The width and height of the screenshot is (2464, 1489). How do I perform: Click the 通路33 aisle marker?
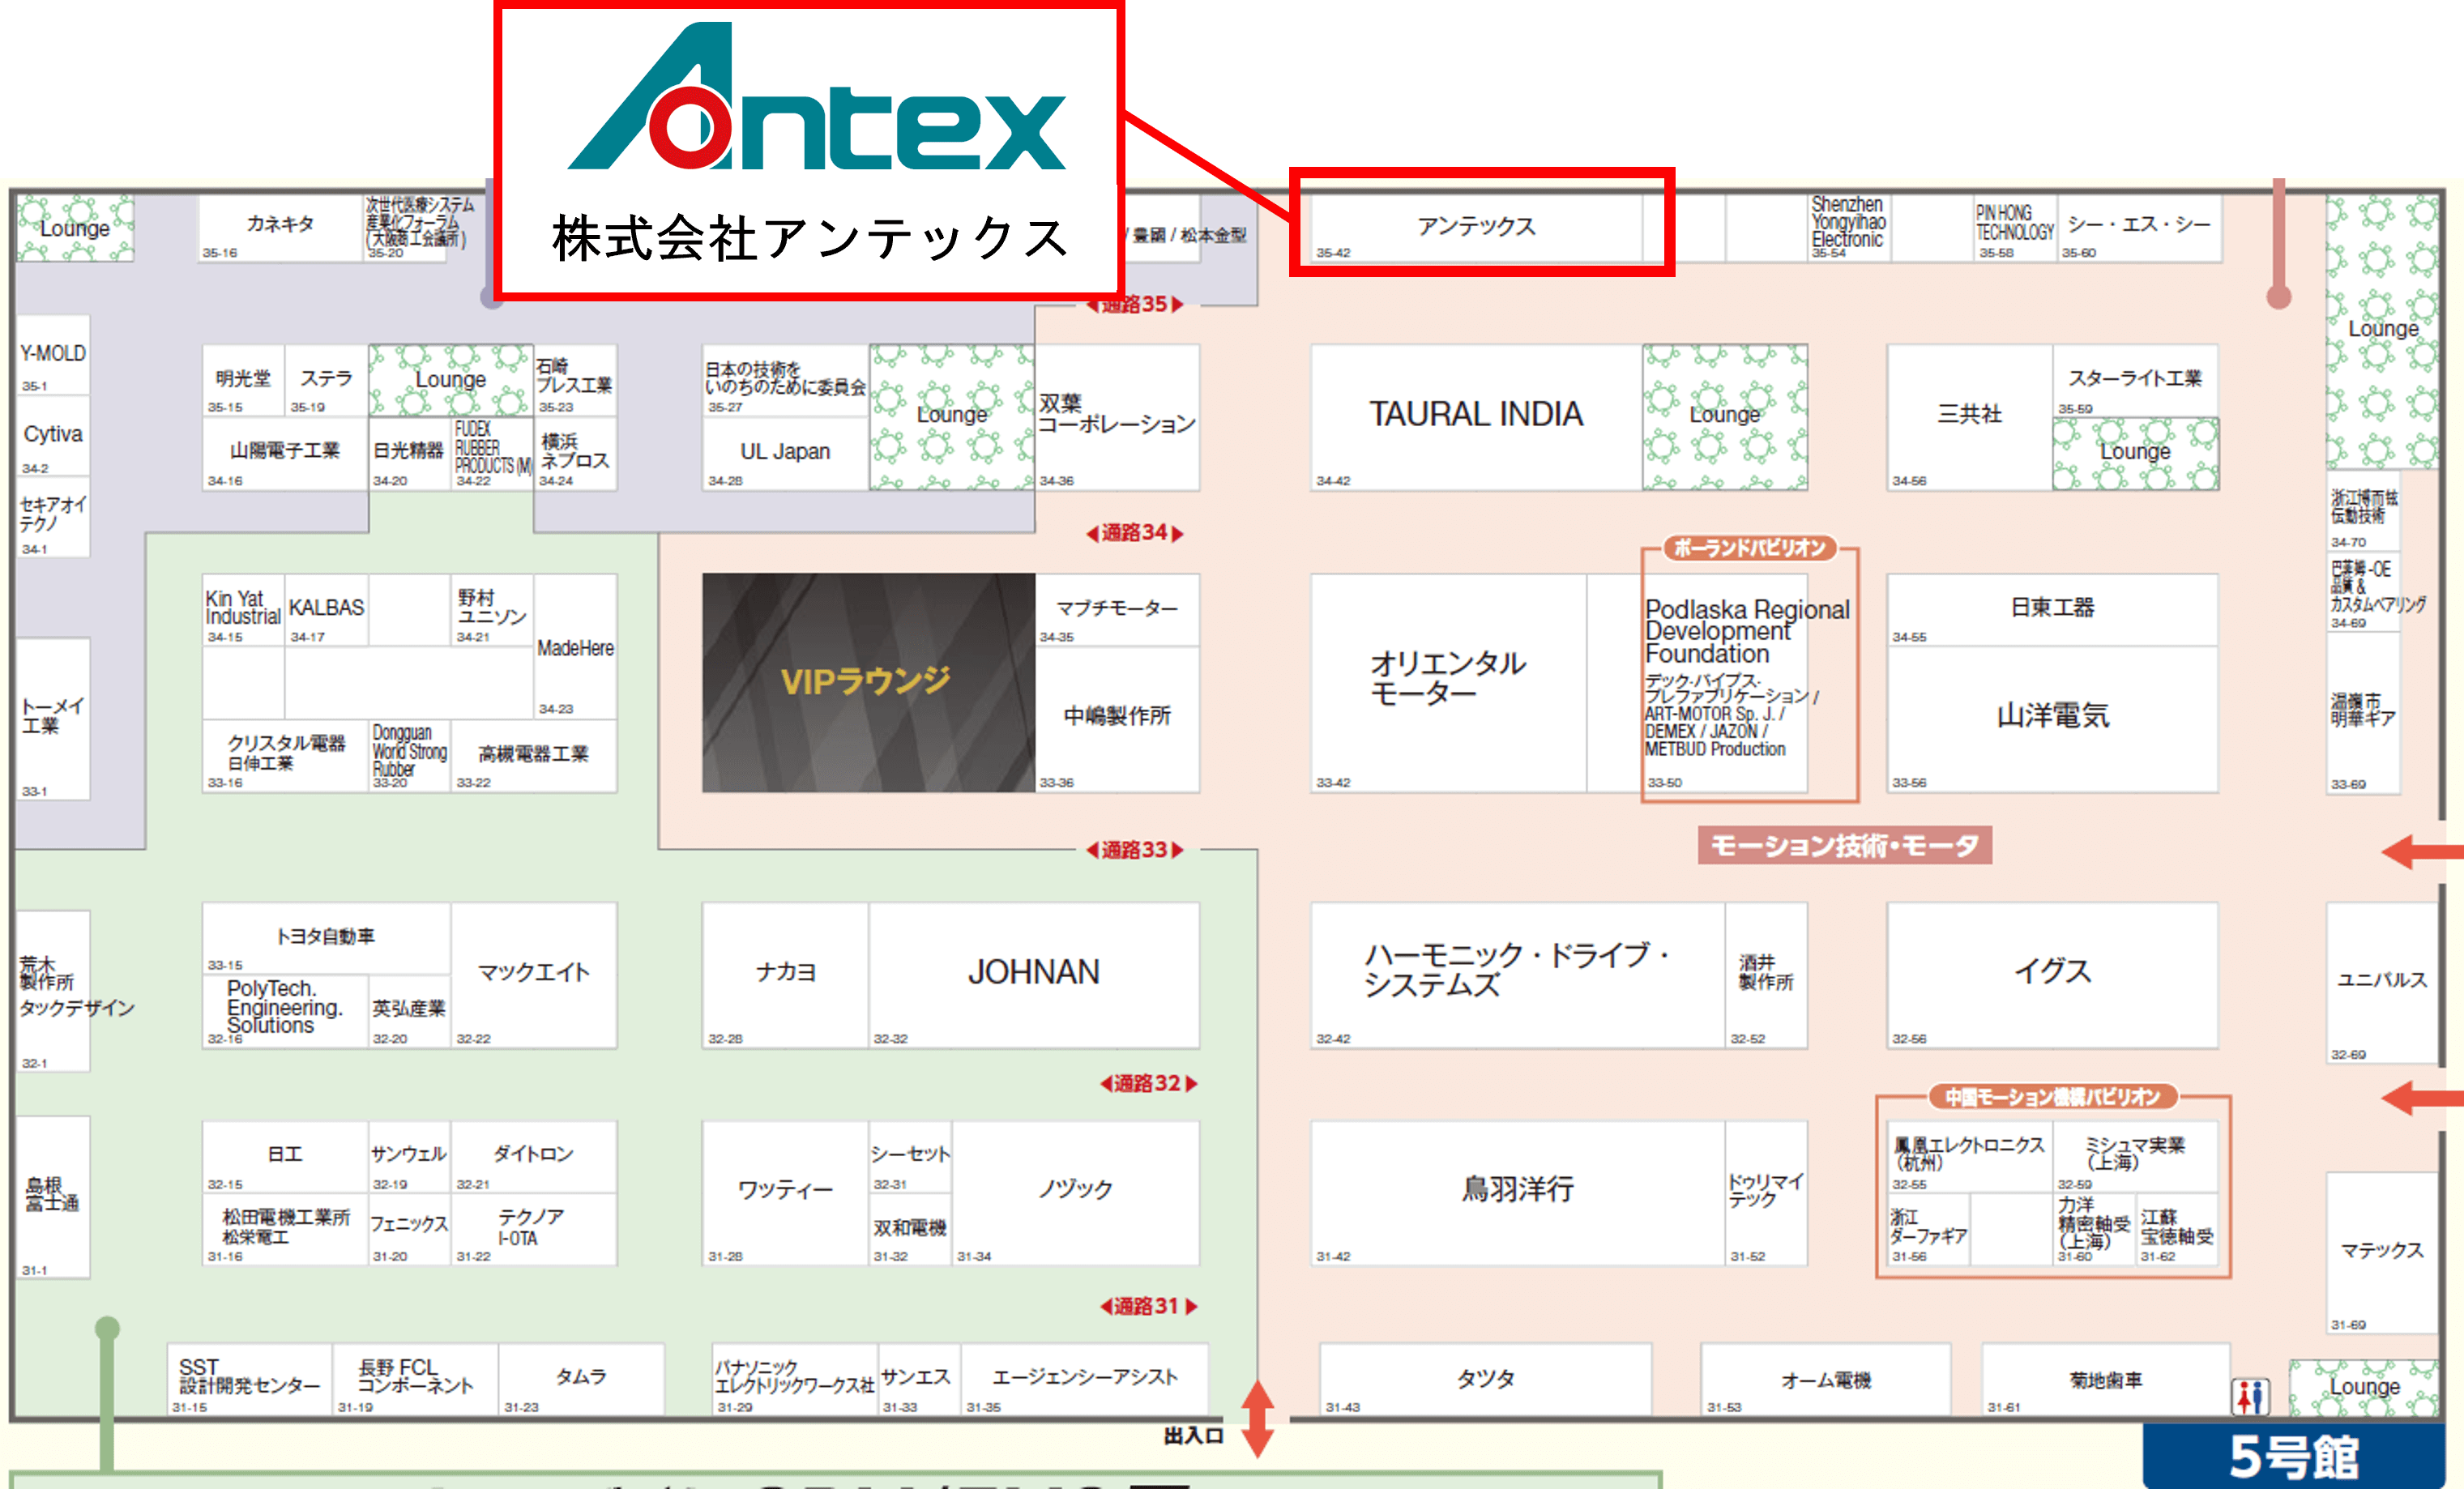(x=1134, y=850)
